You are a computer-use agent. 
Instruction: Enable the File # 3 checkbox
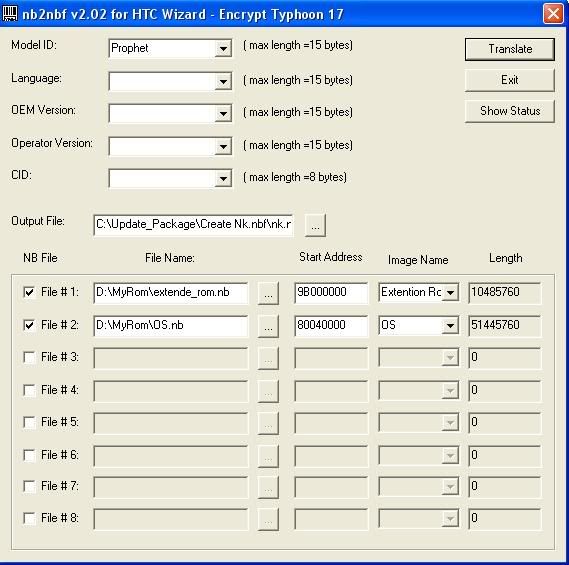pyautogui.click(x=29, y=357)
